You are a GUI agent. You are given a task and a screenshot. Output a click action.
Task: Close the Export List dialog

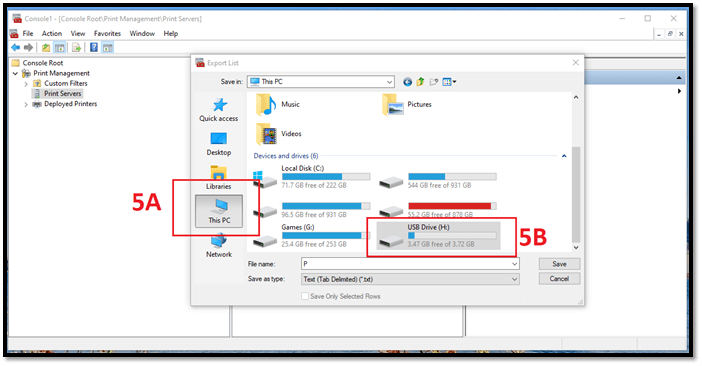click(x=576, y=63)
